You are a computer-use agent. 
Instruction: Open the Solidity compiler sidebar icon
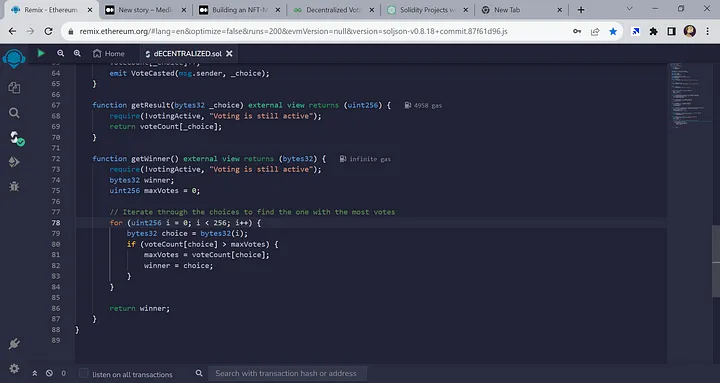click(16, 138)
